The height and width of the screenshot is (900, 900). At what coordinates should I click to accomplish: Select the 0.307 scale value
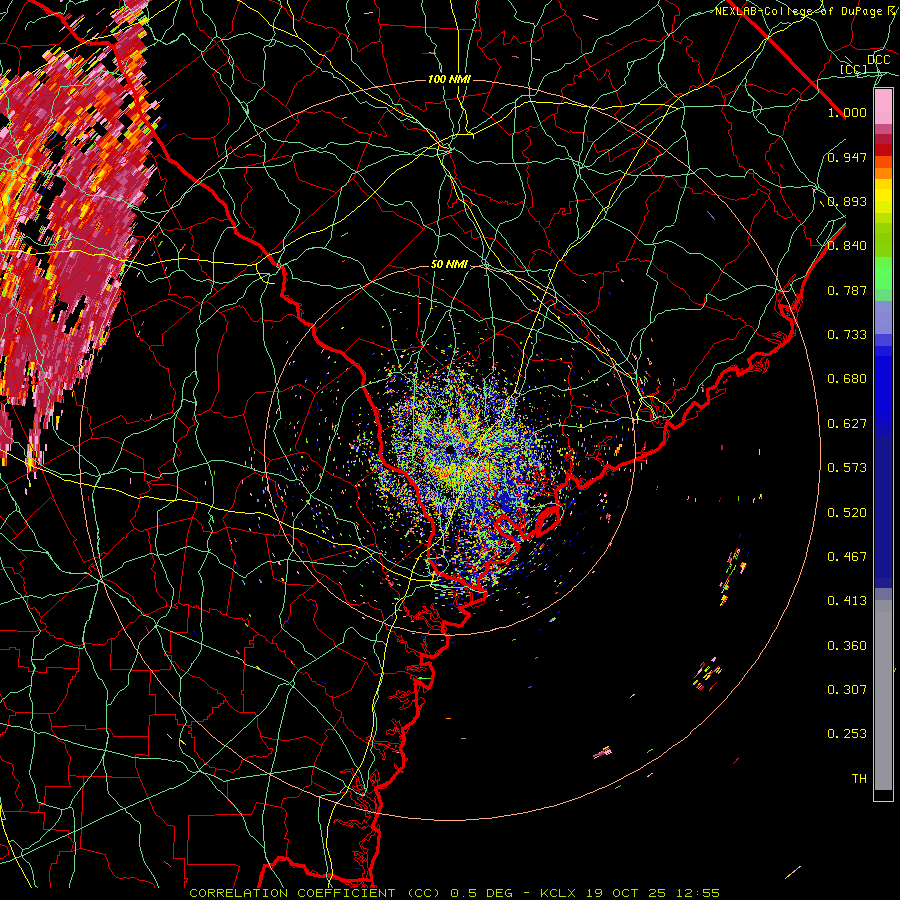point(847,690)
